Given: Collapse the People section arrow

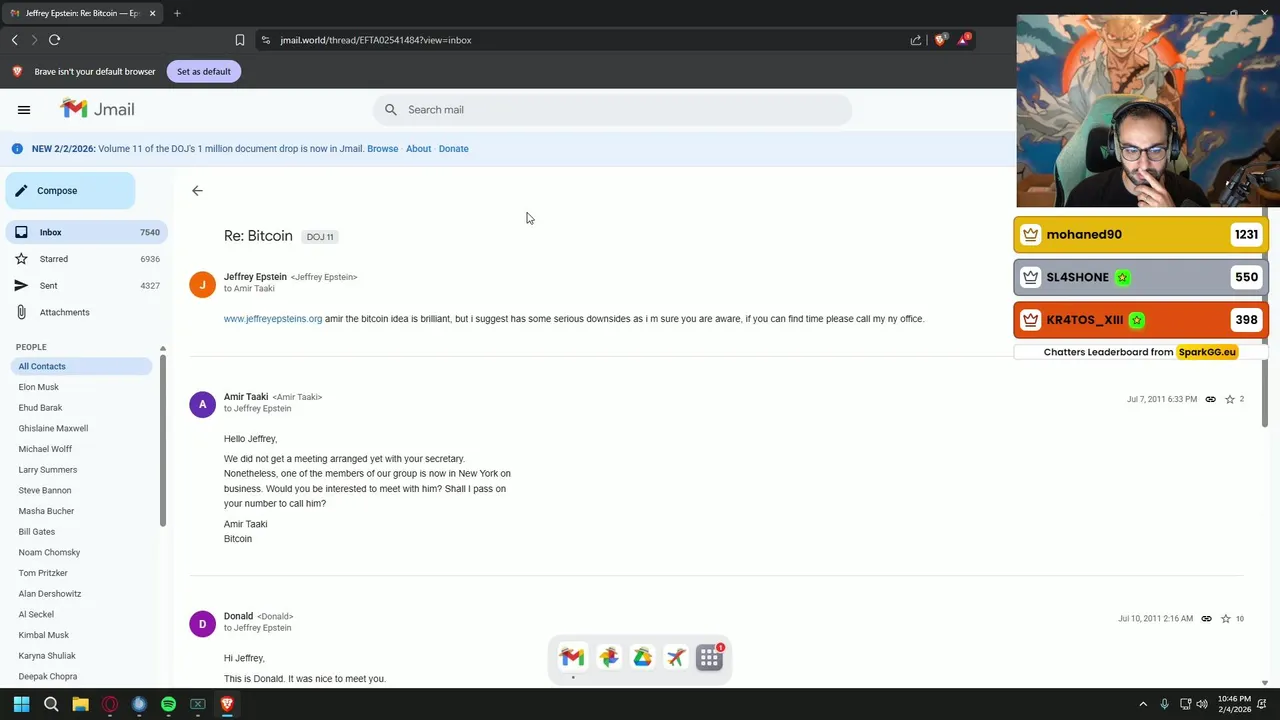Looking at the screenshot, I should pyautogui.click(x=162, y=348).
